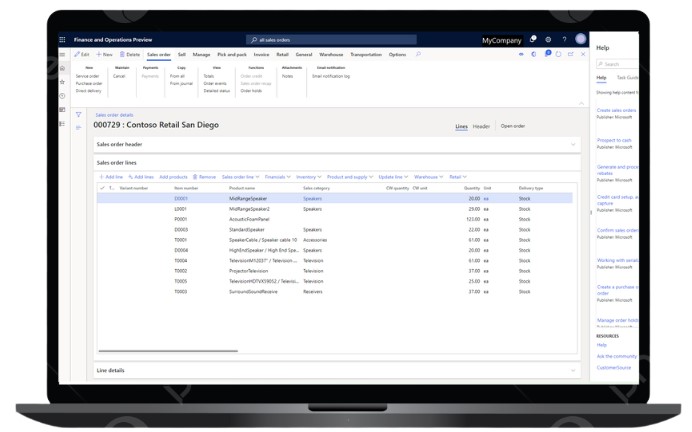Open Modules list icon in sidebar
The height and width of the screenshot is (432, 692).
point(62,124)
